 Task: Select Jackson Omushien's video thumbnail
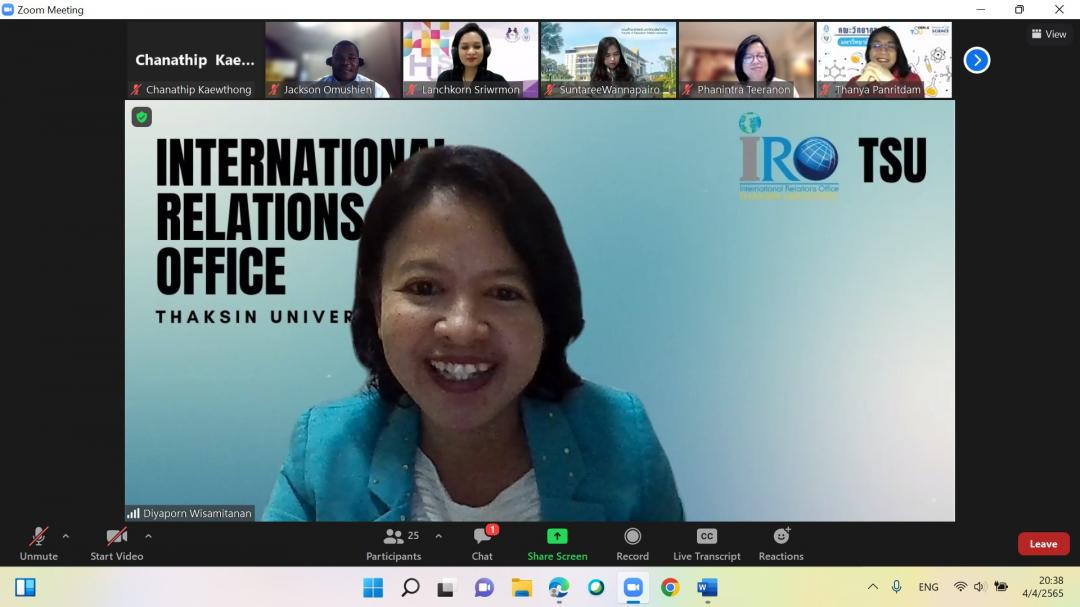click(333, 59)
